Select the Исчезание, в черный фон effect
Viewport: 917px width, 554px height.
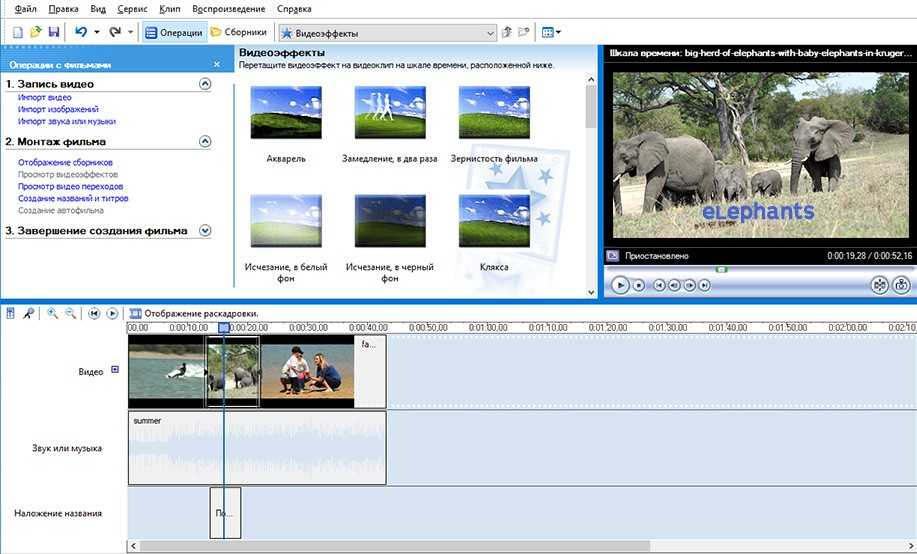pos(390,221)
